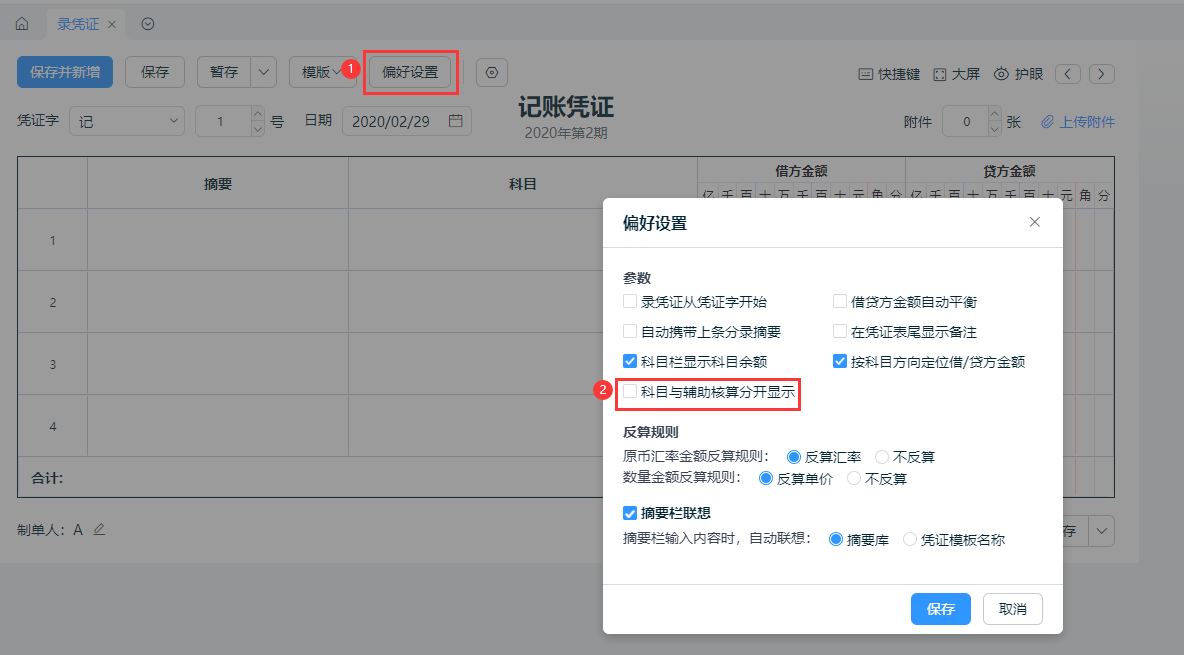The image size is (1184, 655).
Task: Close the 录凭证 tab
Action: pyautogui.click(x=112, y=24)
